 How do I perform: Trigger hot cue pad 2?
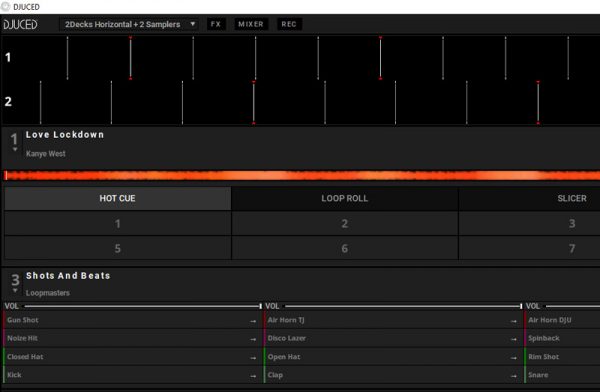click(344, 224)
